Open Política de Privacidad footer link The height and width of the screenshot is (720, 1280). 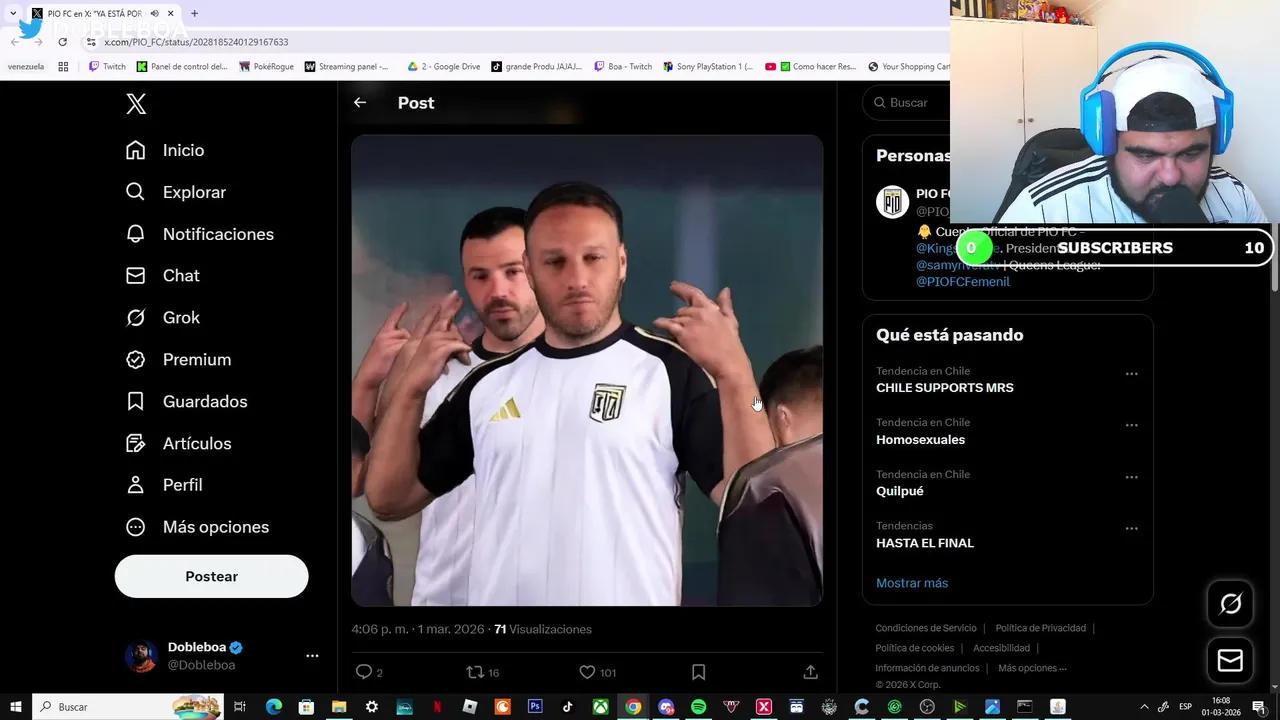coord(1040,628)
